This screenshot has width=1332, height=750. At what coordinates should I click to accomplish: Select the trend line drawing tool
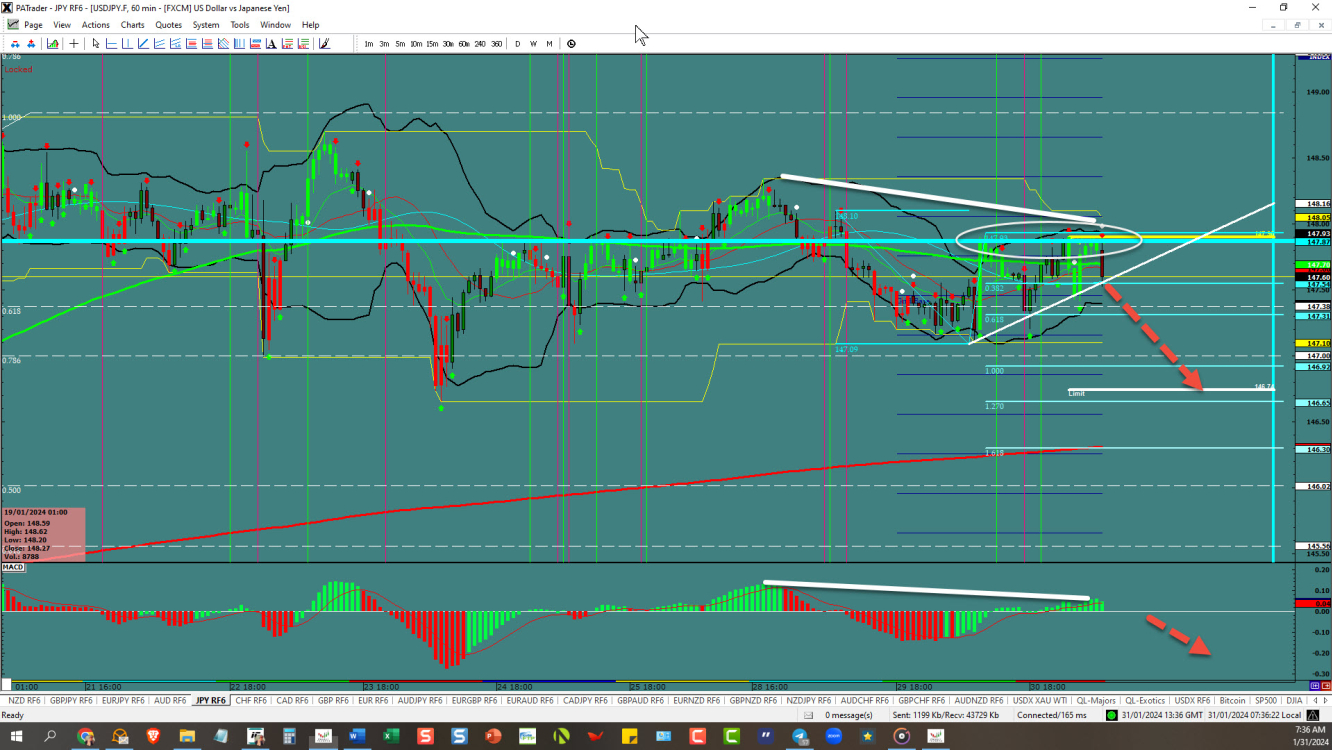[x=143, y=43]
